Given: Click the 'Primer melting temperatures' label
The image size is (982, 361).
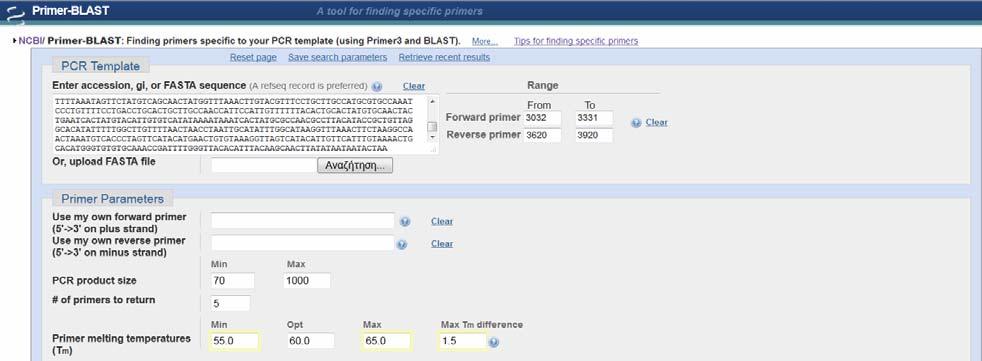Looking at the screenshot, I should pos(121,344).
